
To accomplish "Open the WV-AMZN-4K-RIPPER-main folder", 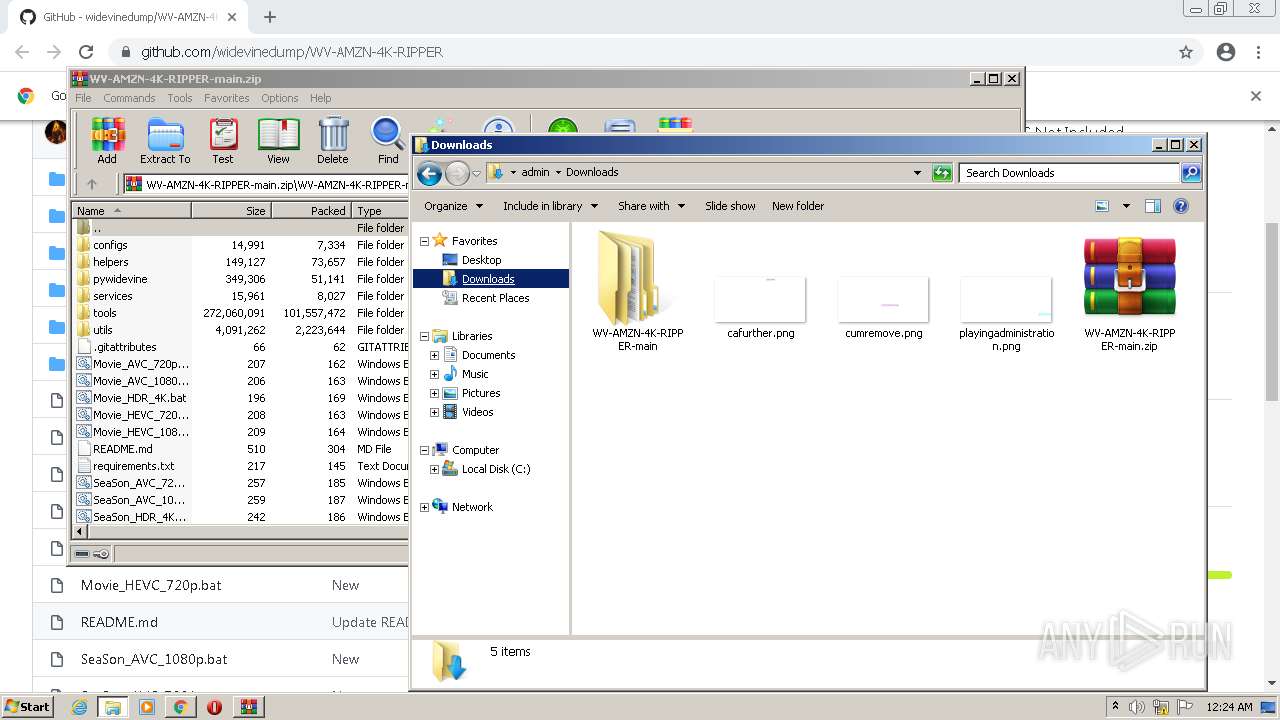I will click(637, 291).
